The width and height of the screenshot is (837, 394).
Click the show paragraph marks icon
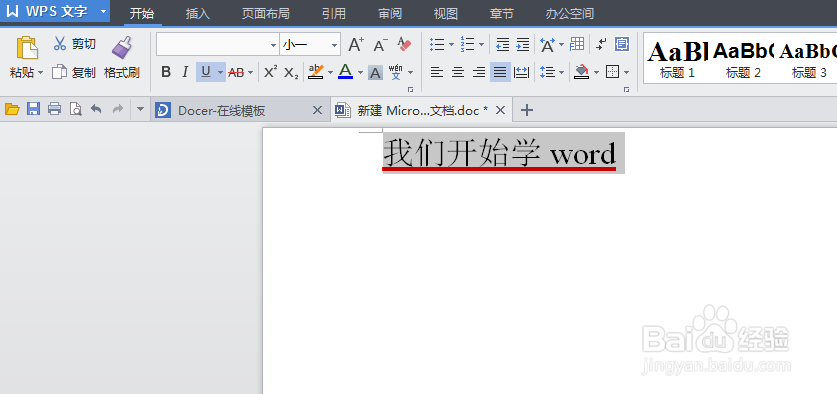pyautogui.click(x=602, y=44)
